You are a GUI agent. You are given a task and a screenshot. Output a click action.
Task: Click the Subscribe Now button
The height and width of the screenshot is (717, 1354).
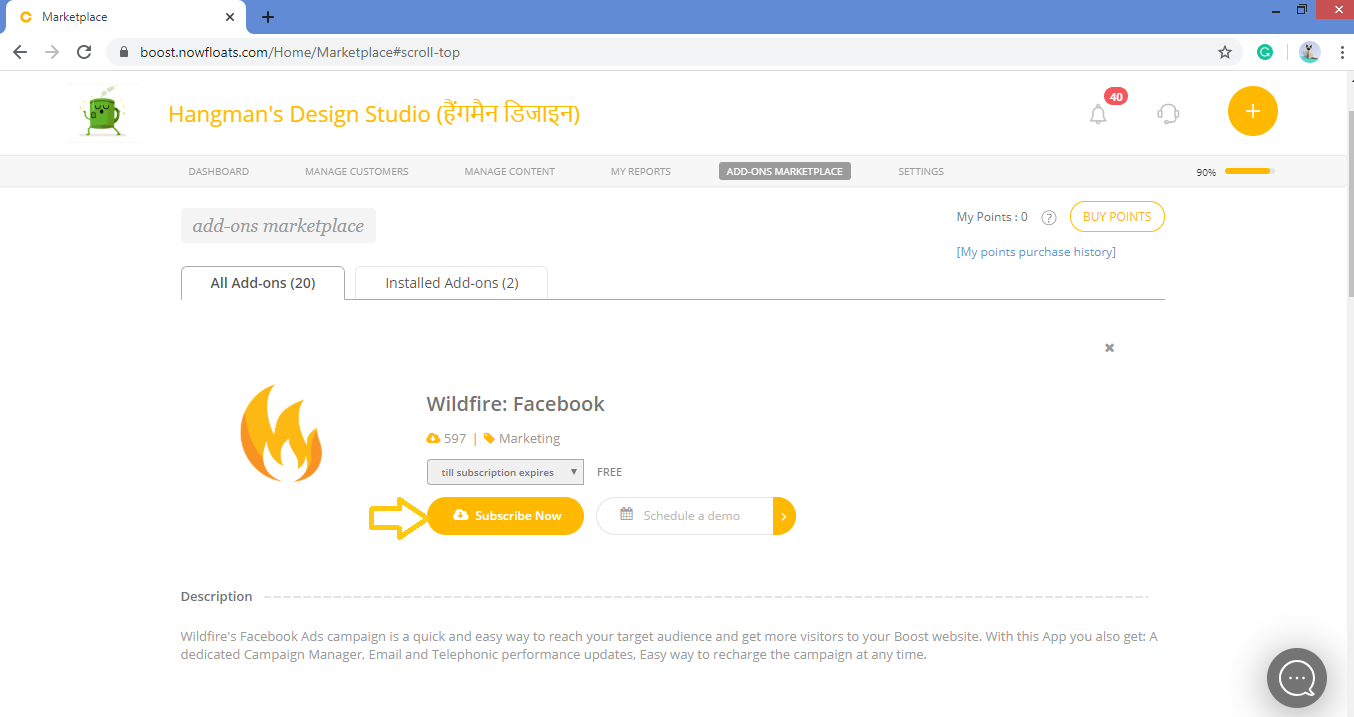[506, 516]
